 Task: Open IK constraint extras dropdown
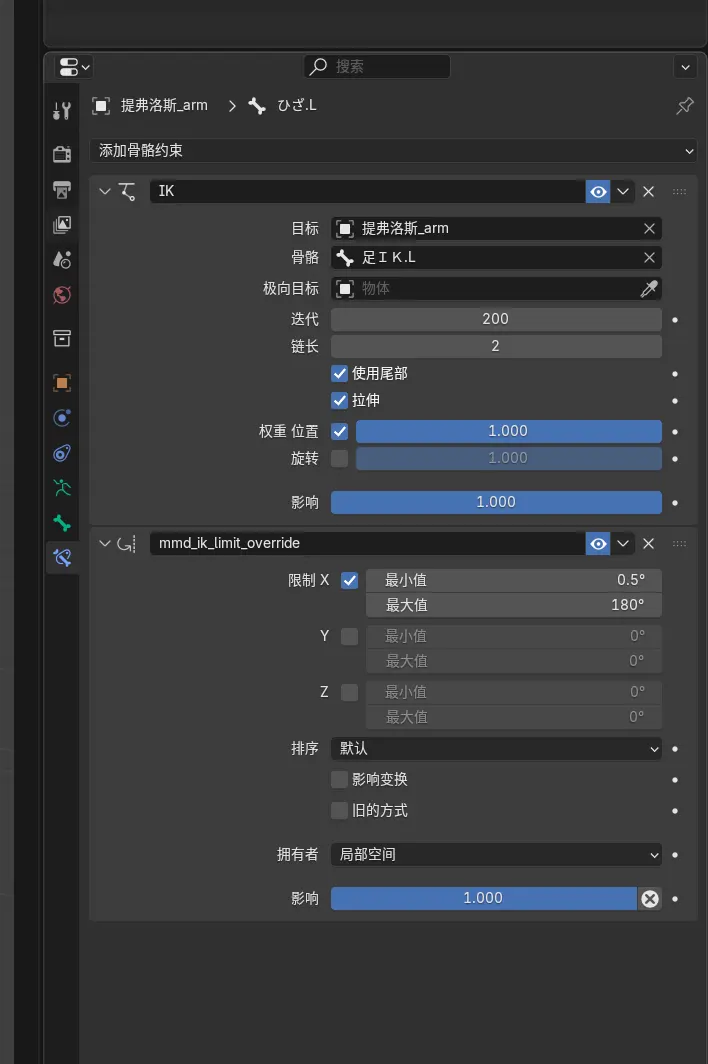point(622,191)
